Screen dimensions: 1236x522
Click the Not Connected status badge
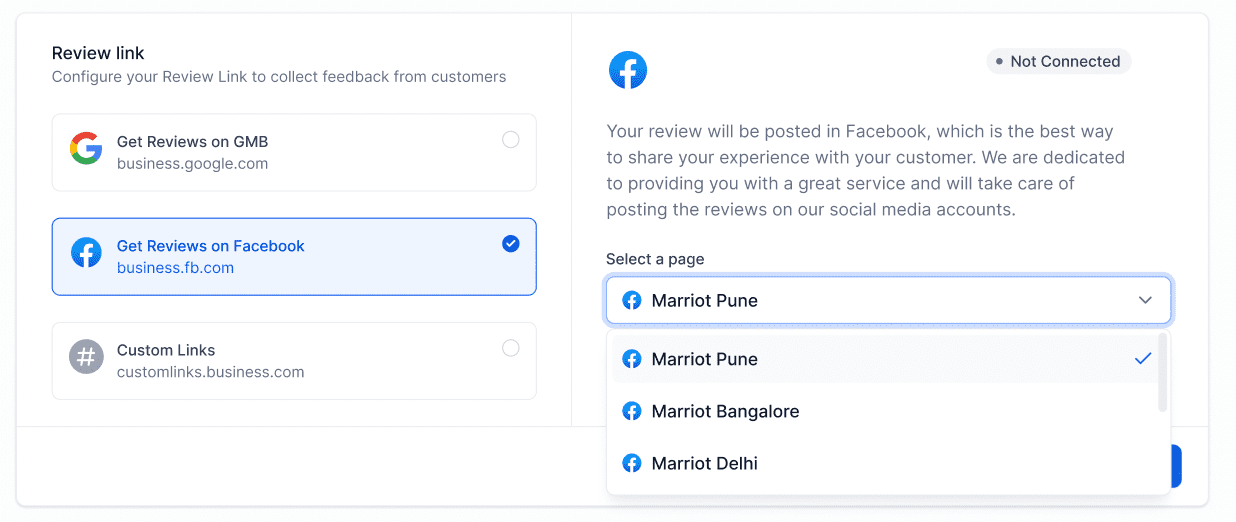(x=1059, y=61)
